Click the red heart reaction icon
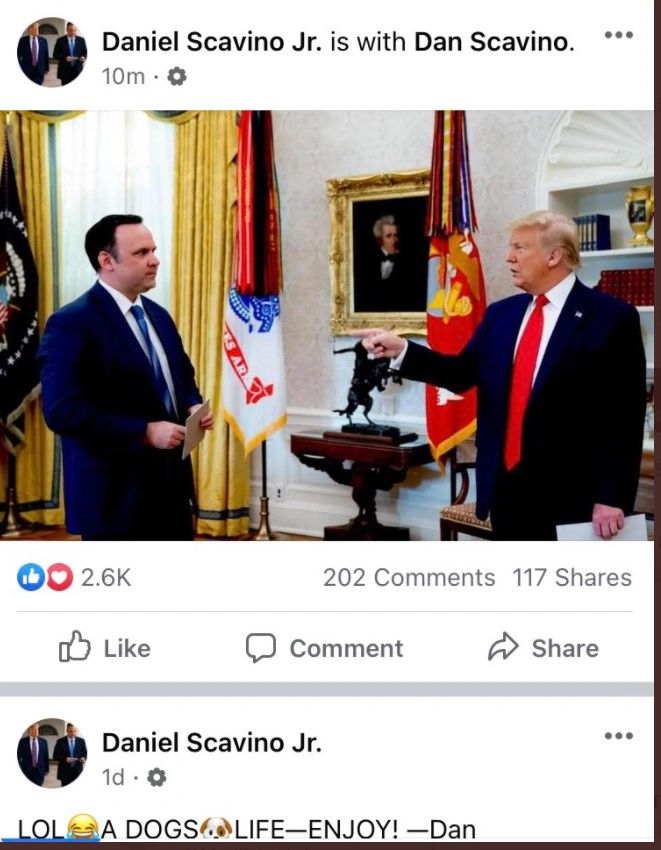Viewport: 661px width, 850px height. point(60,577)
